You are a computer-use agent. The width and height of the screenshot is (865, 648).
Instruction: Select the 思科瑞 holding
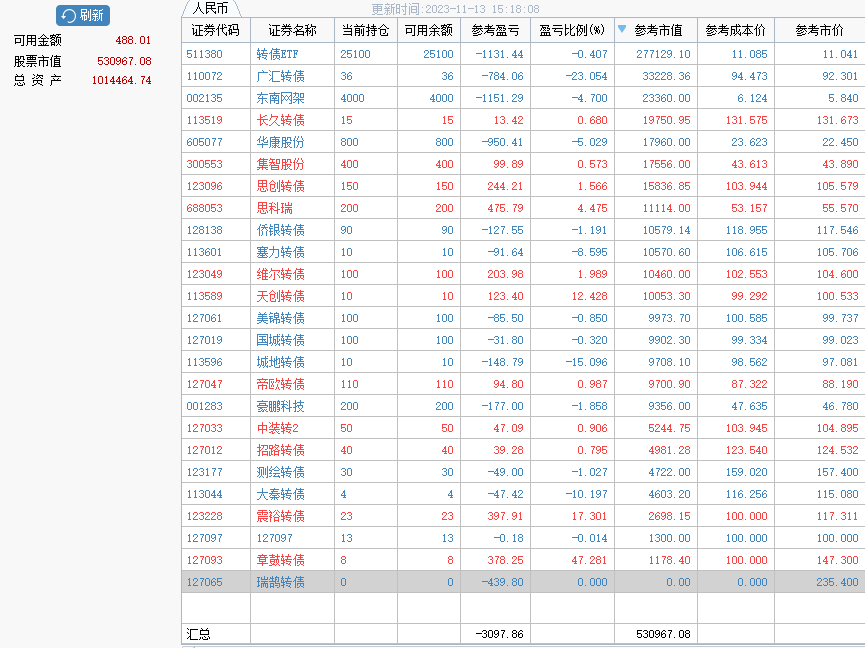tap(274, 208)
